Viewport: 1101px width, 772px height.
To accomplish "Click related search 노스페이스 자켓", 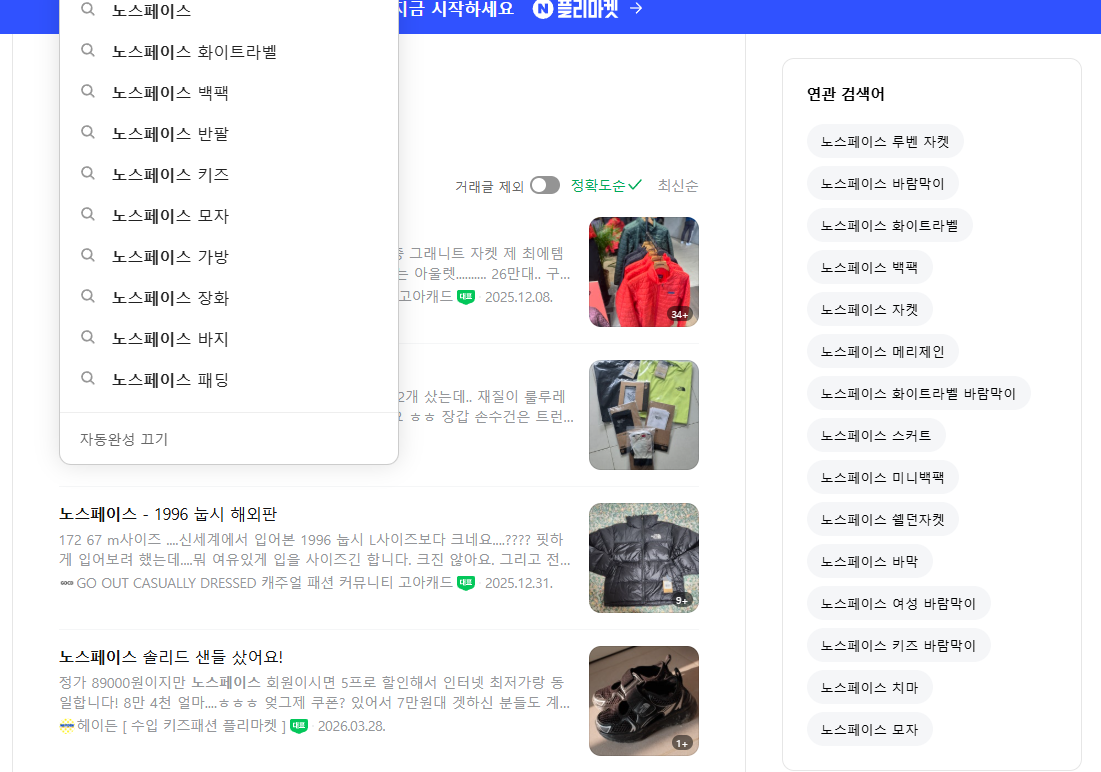I will coord(869,310).
